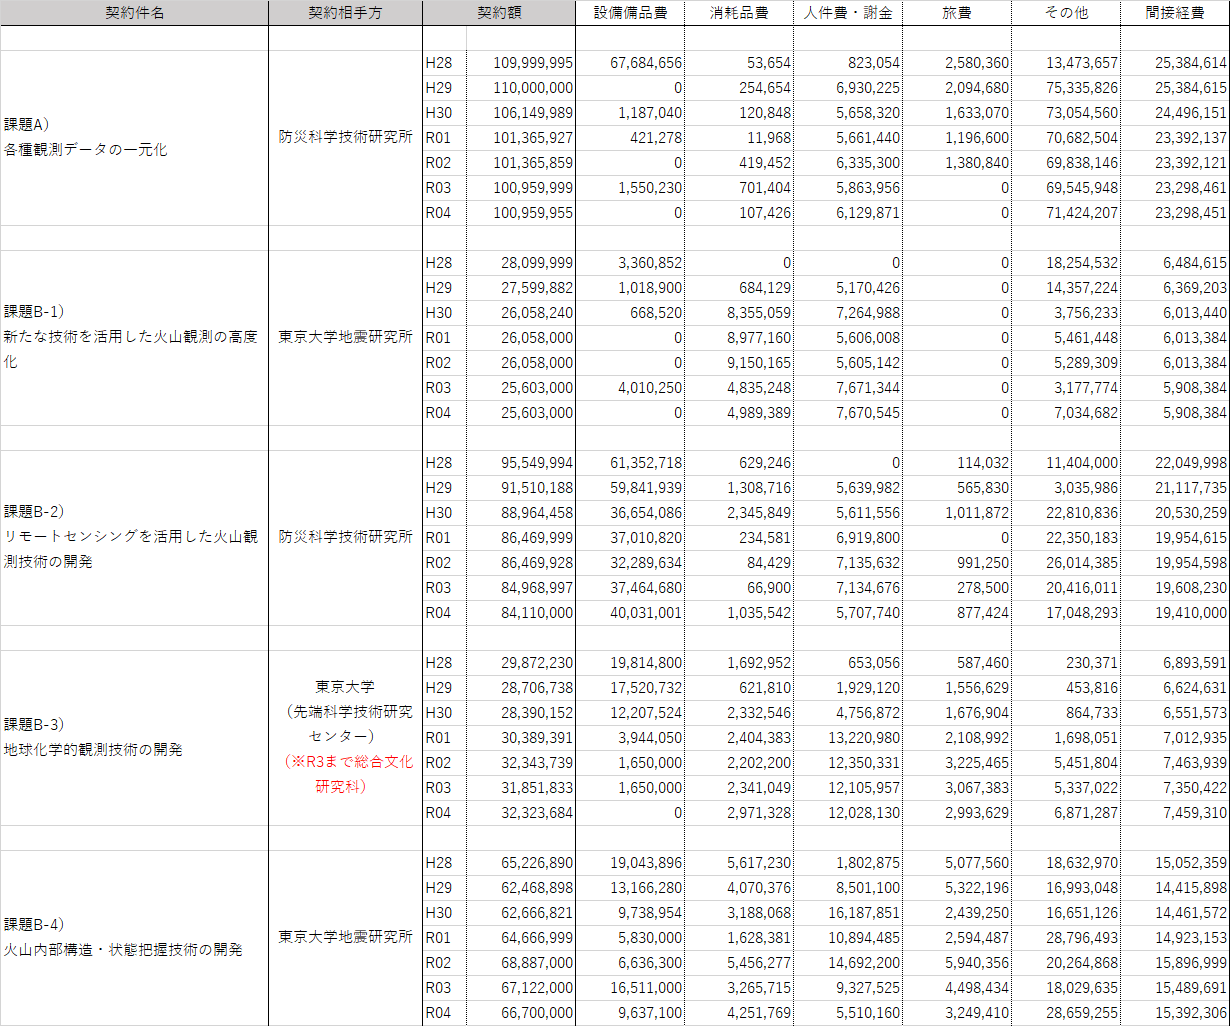Select 防災科学技術研究所 in the 課題A row

[x=345, y=137]
